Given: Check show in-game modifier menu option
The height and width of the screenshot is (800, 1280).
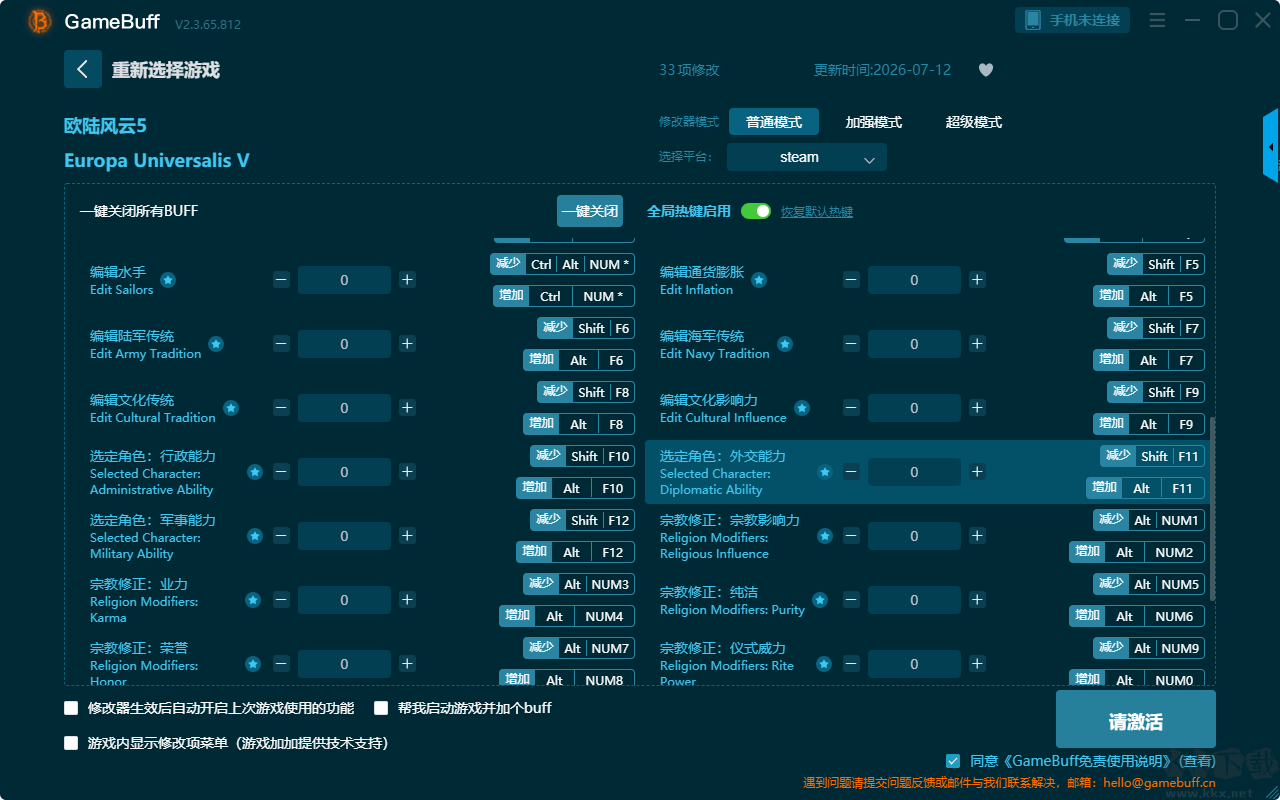Looking at the screenshot, I should [x=71, y=743].
